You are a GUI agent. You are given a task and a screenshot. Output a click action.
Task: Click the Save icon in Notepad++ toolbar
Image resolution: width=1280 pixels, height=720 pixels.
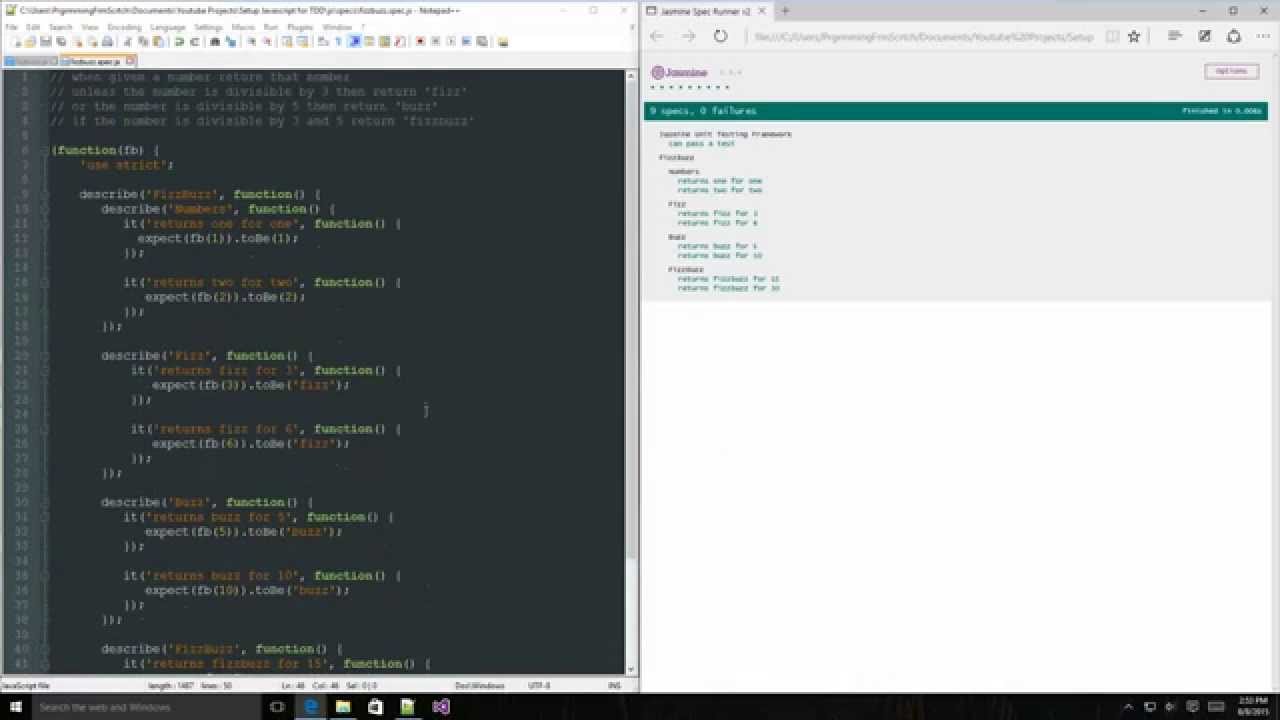pos(45,42)
